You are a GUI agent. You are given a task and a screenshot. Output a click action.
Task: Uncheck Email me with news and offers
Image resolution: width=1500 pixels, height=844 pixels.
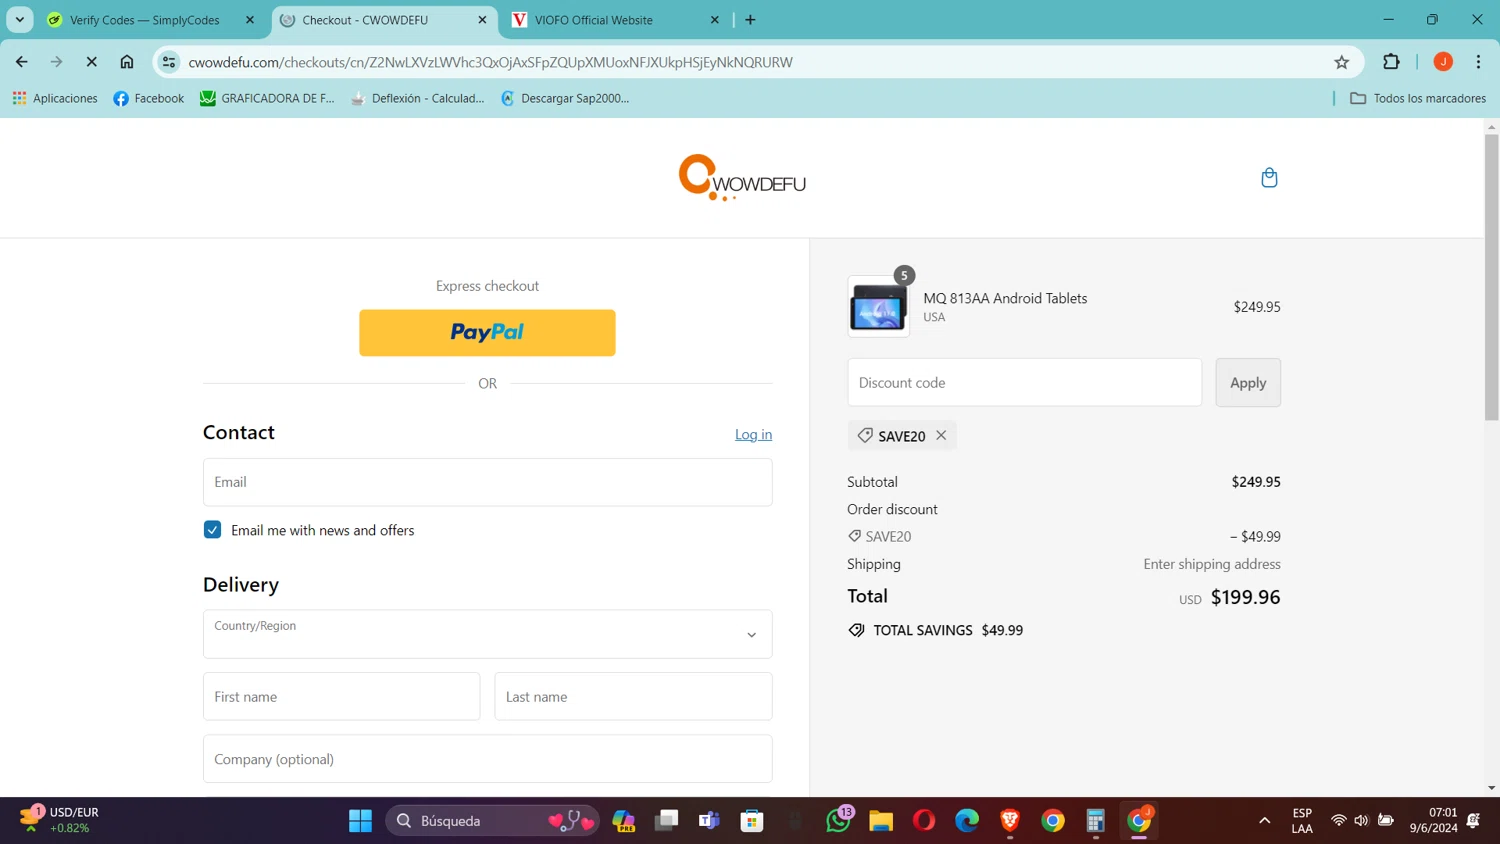pyautogui.click(x=212, y=530)
